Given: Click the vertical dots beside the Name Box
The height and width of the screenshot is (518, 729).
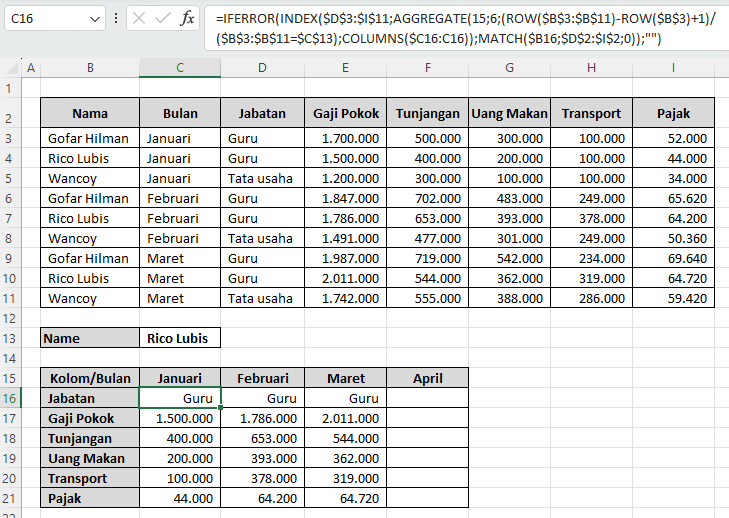Looking at the screenshot, I should point(117,19).
